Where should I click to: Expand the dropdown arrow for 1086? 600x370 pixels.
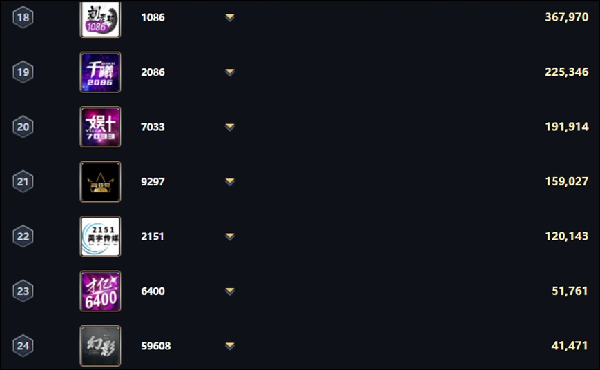[230, 17]
